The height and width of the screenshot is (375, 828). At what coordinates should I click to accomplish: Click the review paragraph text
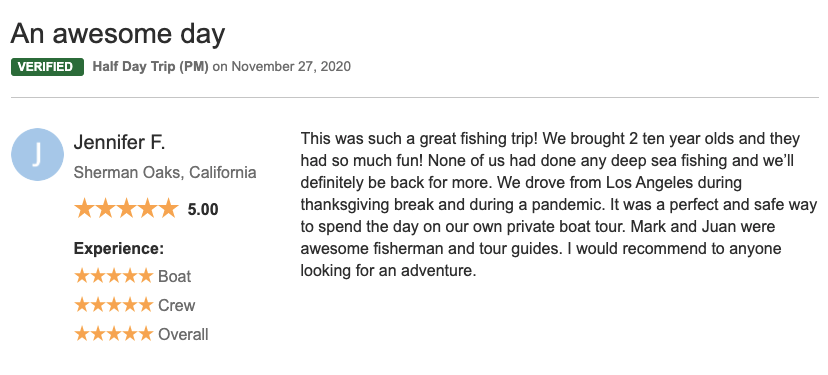tap(559, 205)
